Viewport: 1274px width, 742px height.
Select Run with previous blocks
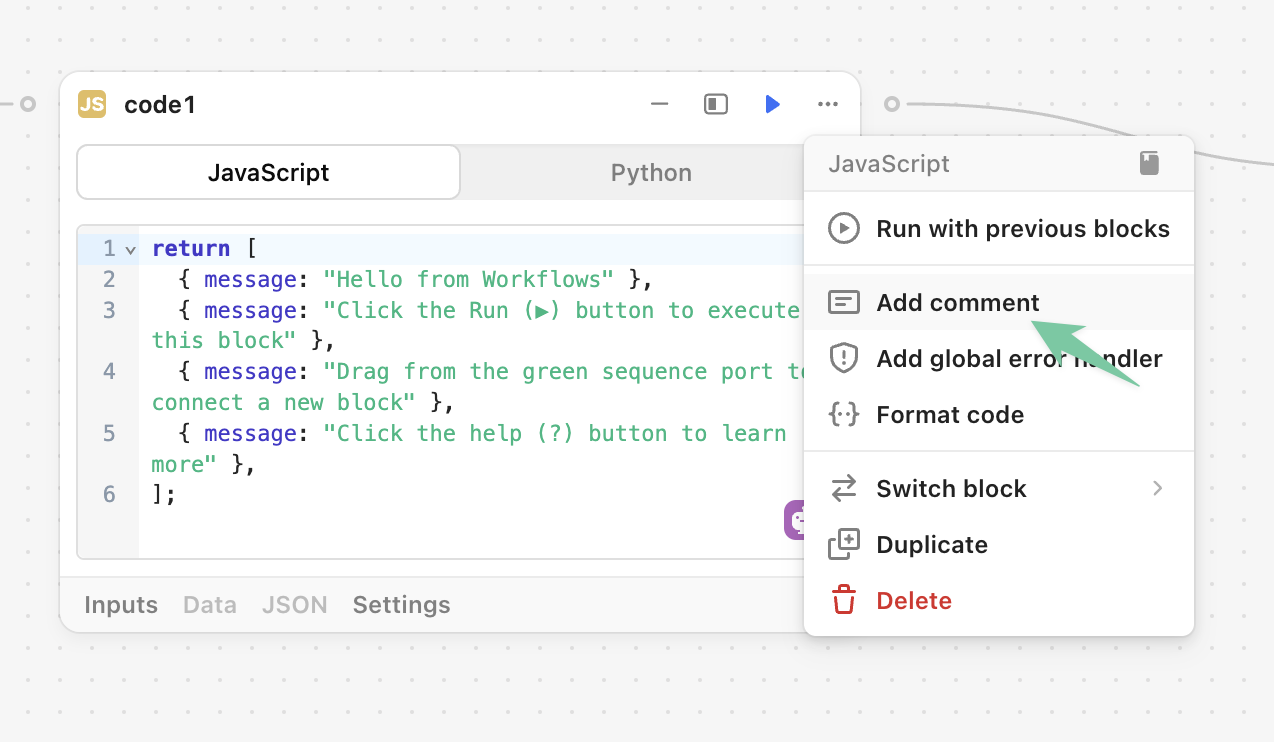click(1022, 229)
